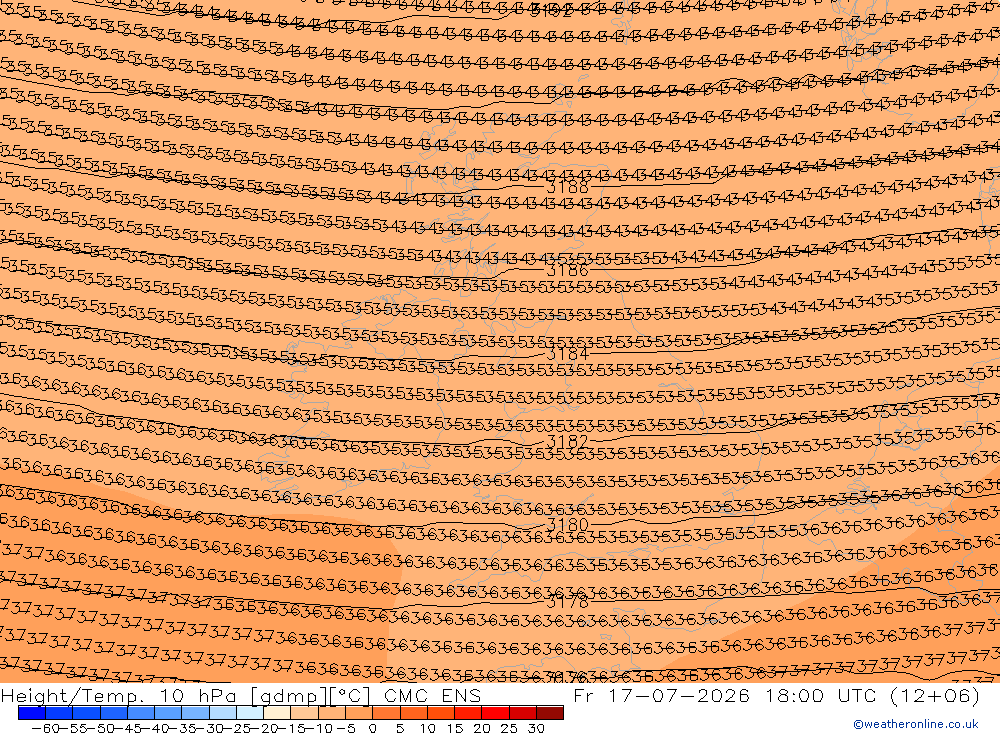1000x733 pixels.
Task: Click the 3180 height contour label
Action: (568, 524)
